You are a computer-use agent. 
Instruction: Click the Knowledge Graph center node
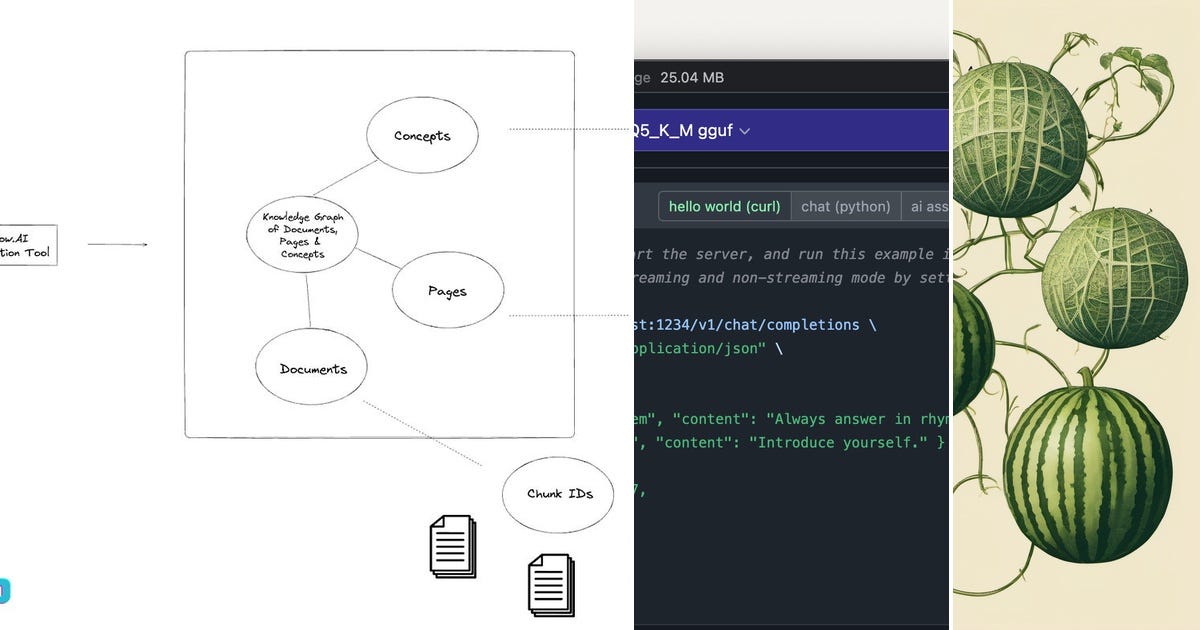coord(302,234)
